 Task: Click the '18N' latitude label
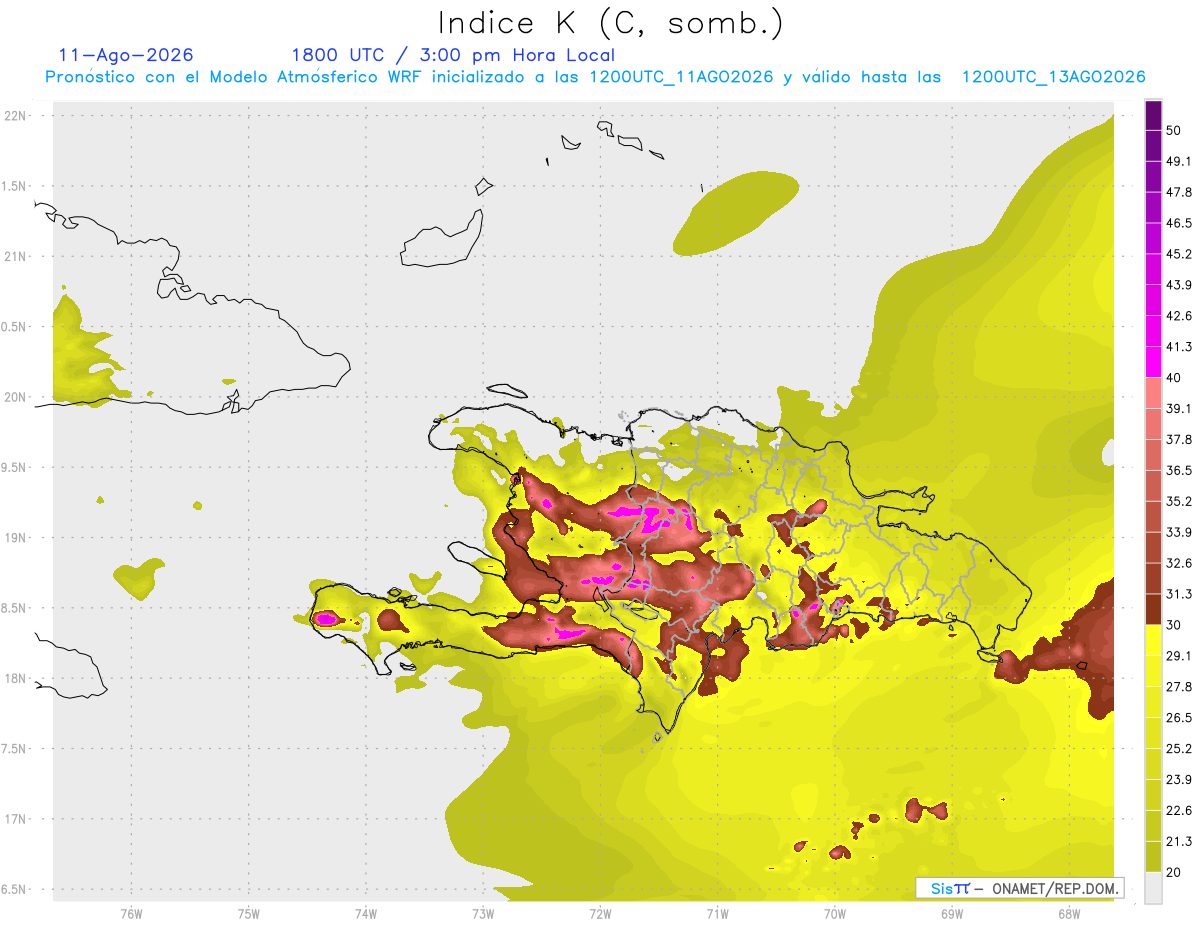(15, 678)
